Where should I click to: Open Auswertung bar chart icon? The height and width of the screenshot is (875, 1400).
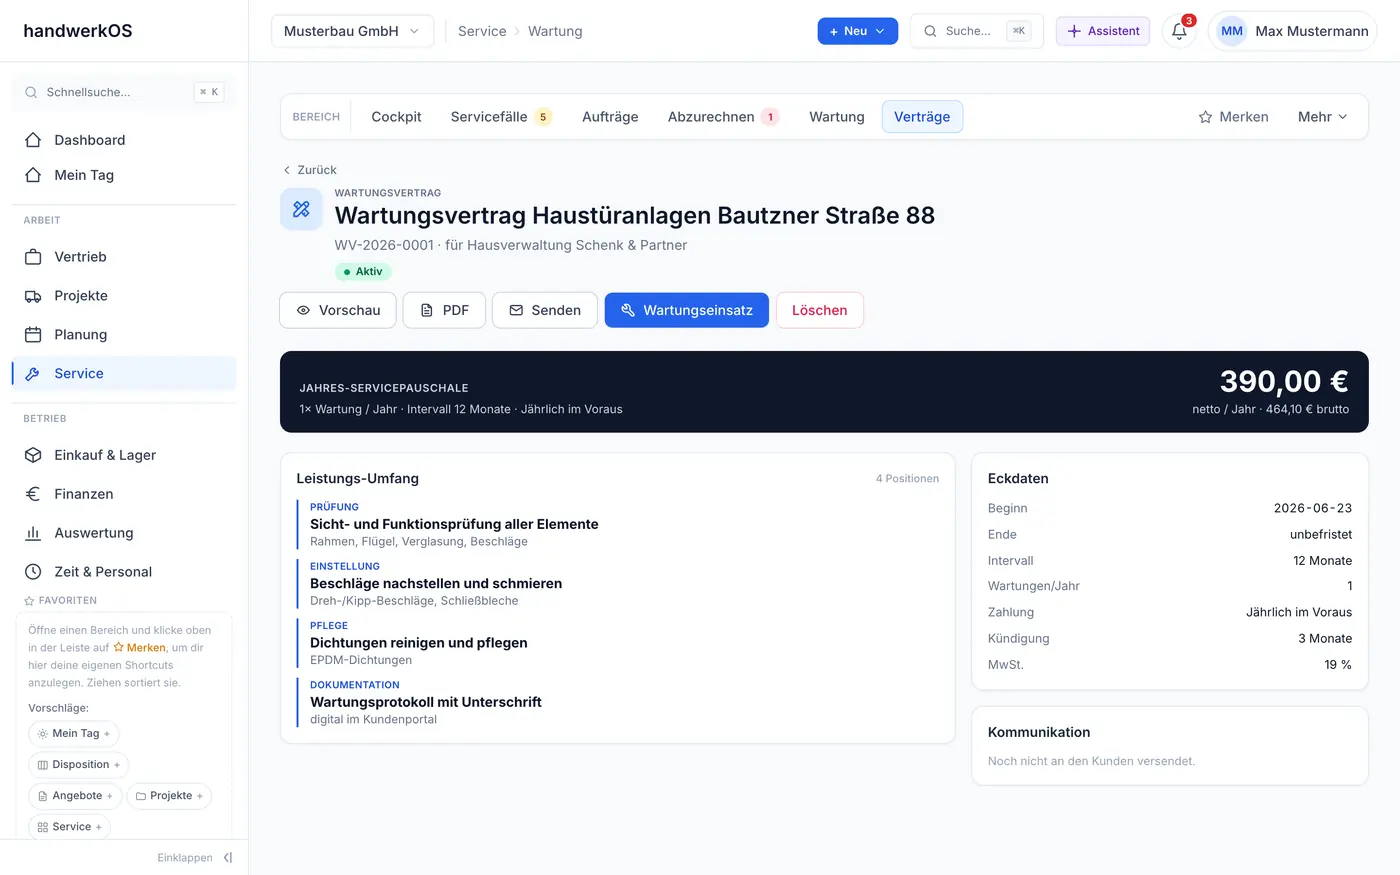pyautogui.click(x=33, y=533)
